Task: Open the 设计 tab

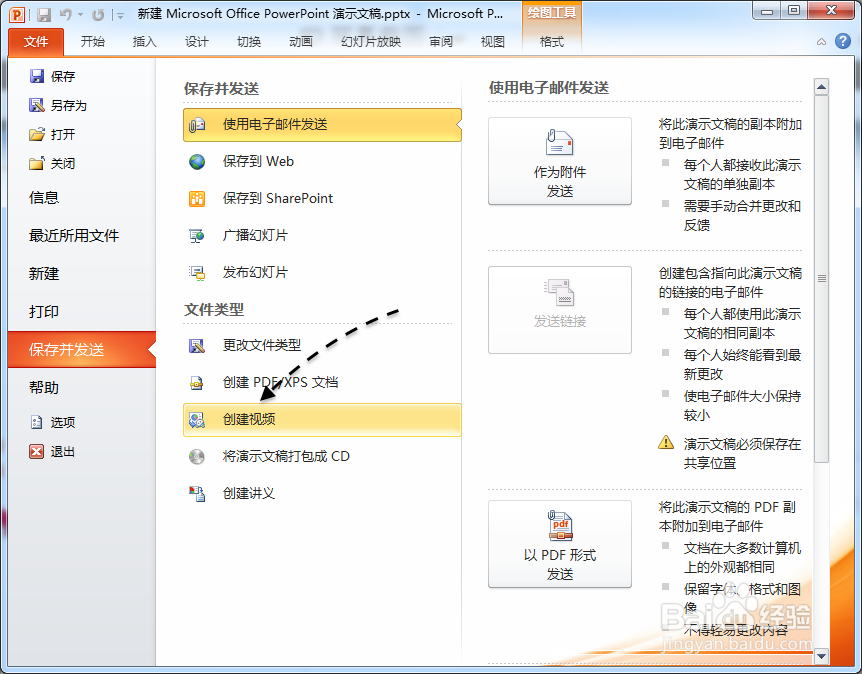Action: pos(196,42)
